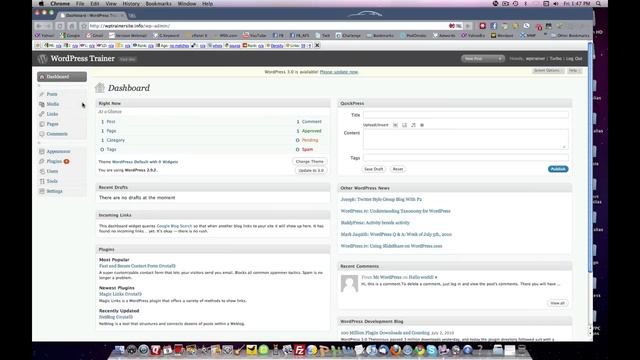
Task: Click the Posts icon in the sidebar
Action: (42, 94)
